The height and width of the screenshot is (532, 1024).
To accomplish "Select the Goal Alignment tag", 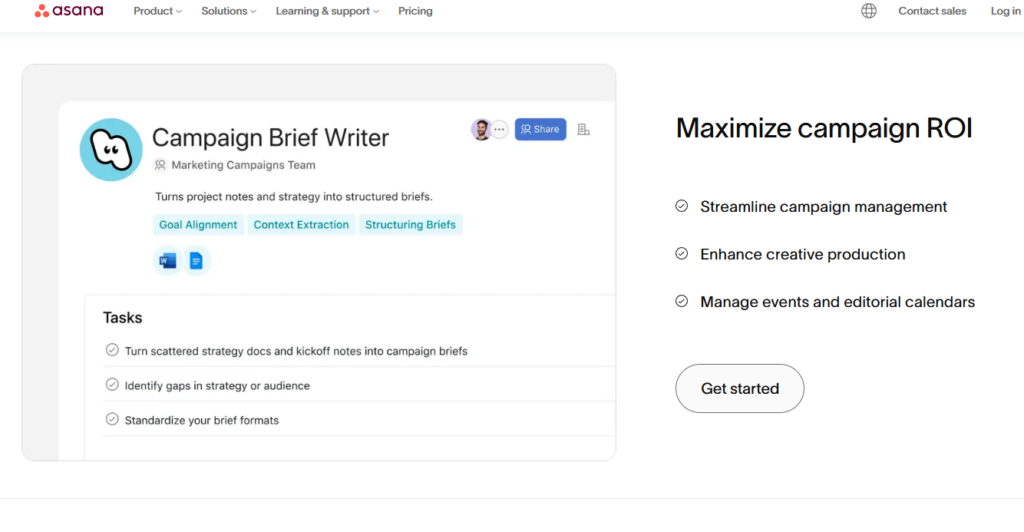I will 198,225.
